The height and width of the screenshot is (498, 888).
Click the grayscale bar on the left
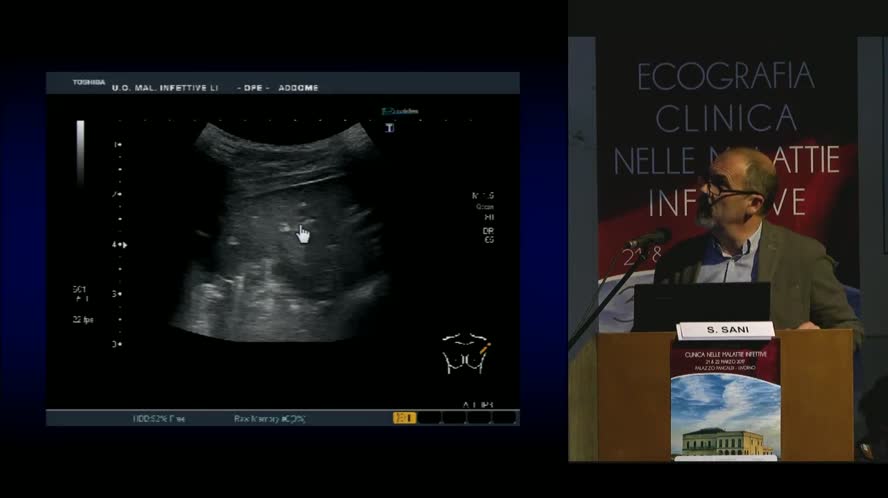(80, 152)
